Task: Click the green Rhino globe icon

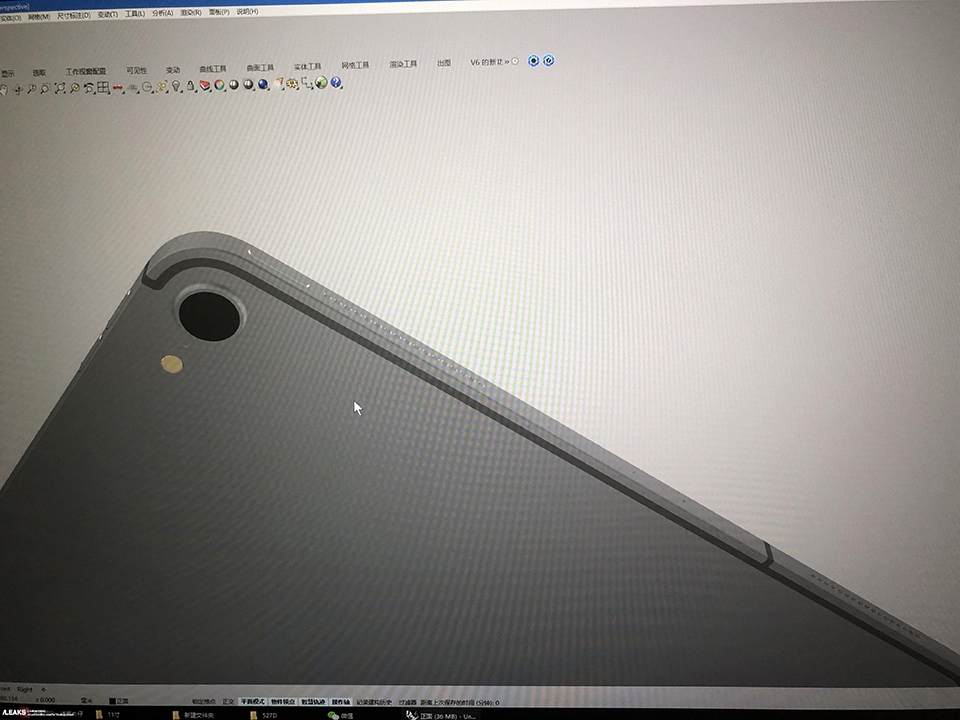Action: (x=321, y=83)
